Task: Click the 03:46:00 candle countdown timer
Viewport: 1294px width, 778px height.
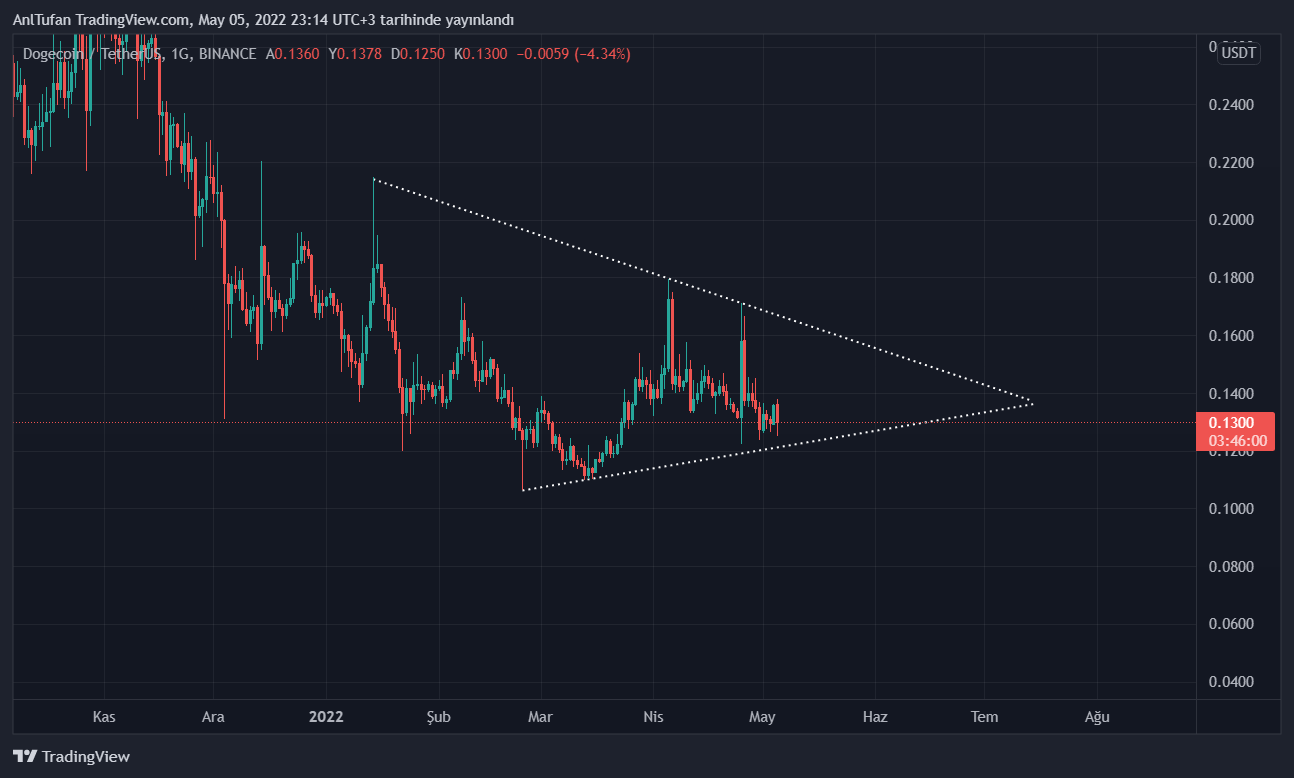Action: (x=1237, y=440)
